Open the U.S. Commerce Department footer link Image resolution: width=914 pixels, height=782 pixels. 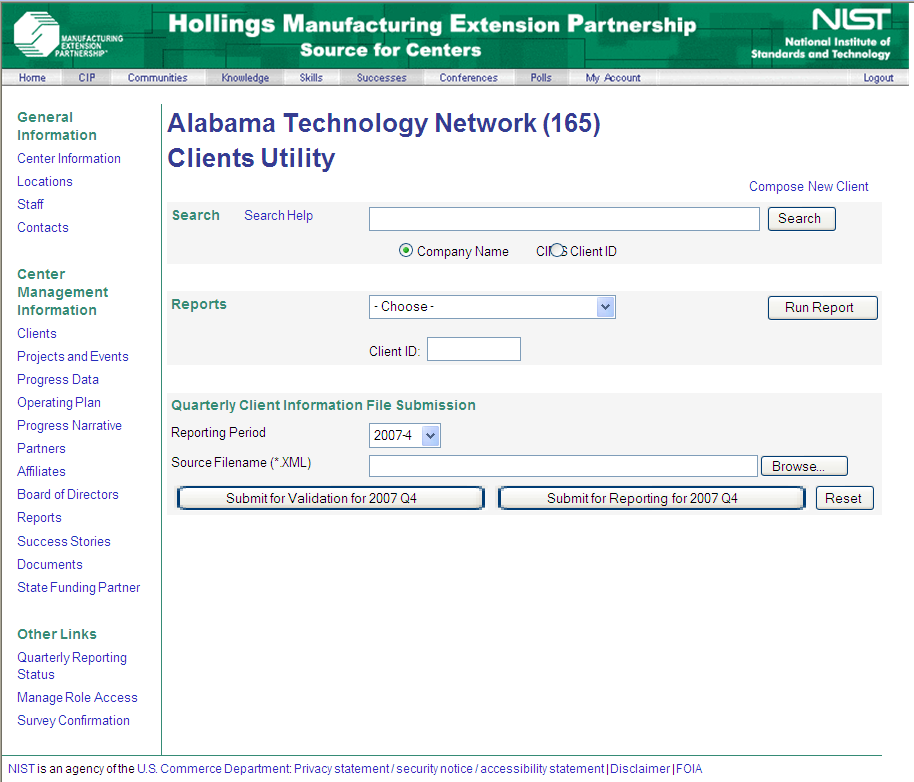[x=213, y=769]
